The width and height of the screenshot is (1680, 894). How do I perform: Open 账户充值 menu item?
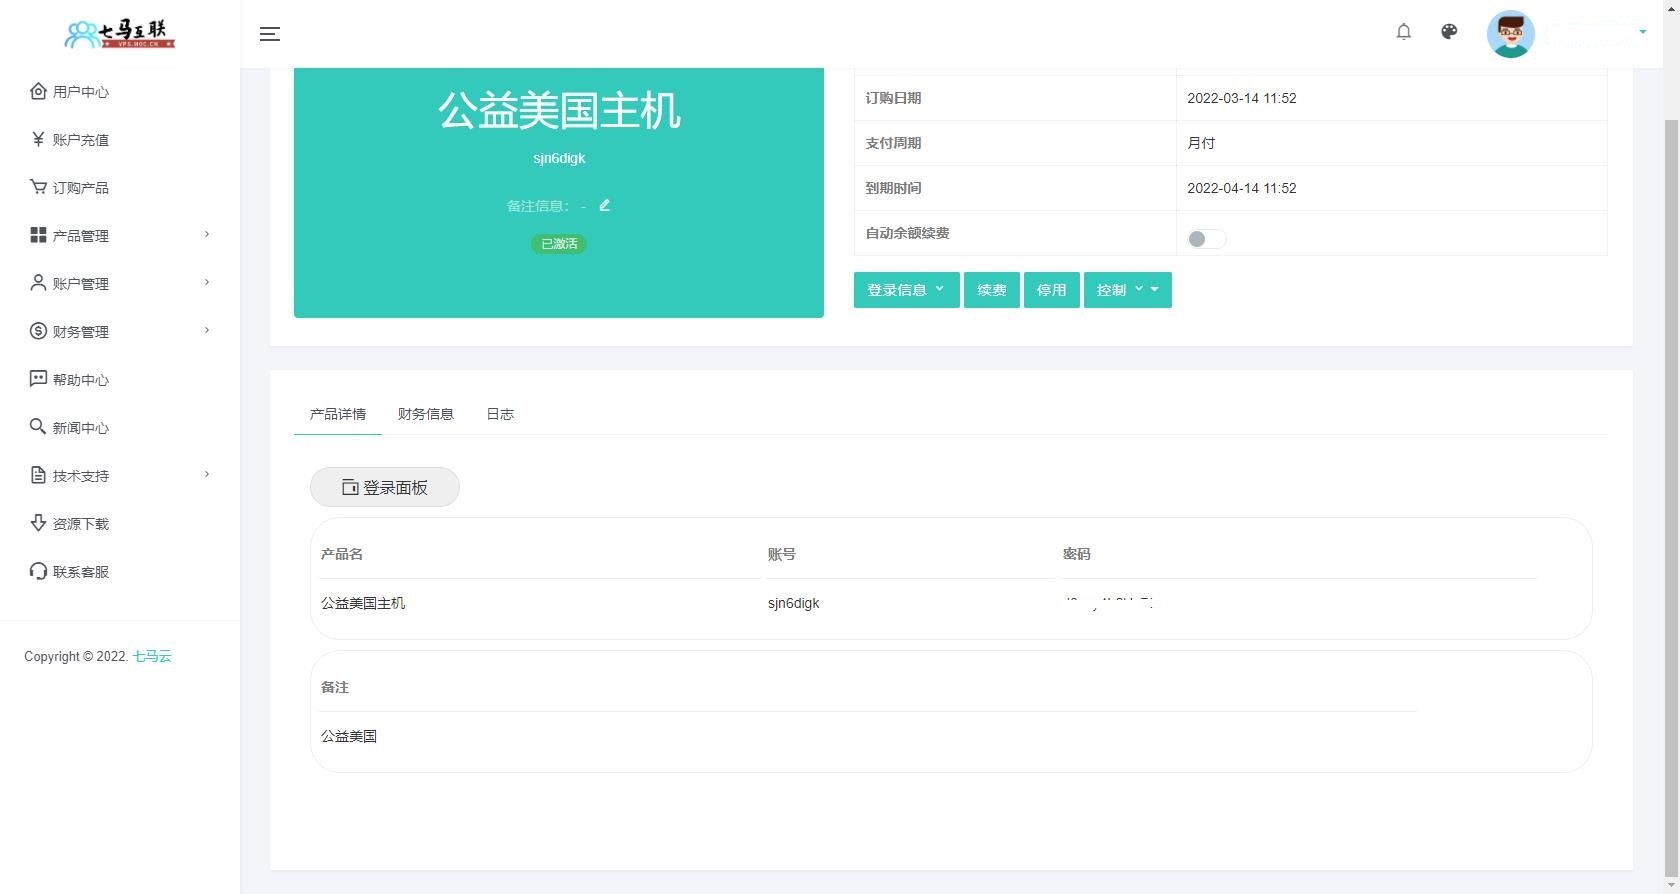pos(81,140)
